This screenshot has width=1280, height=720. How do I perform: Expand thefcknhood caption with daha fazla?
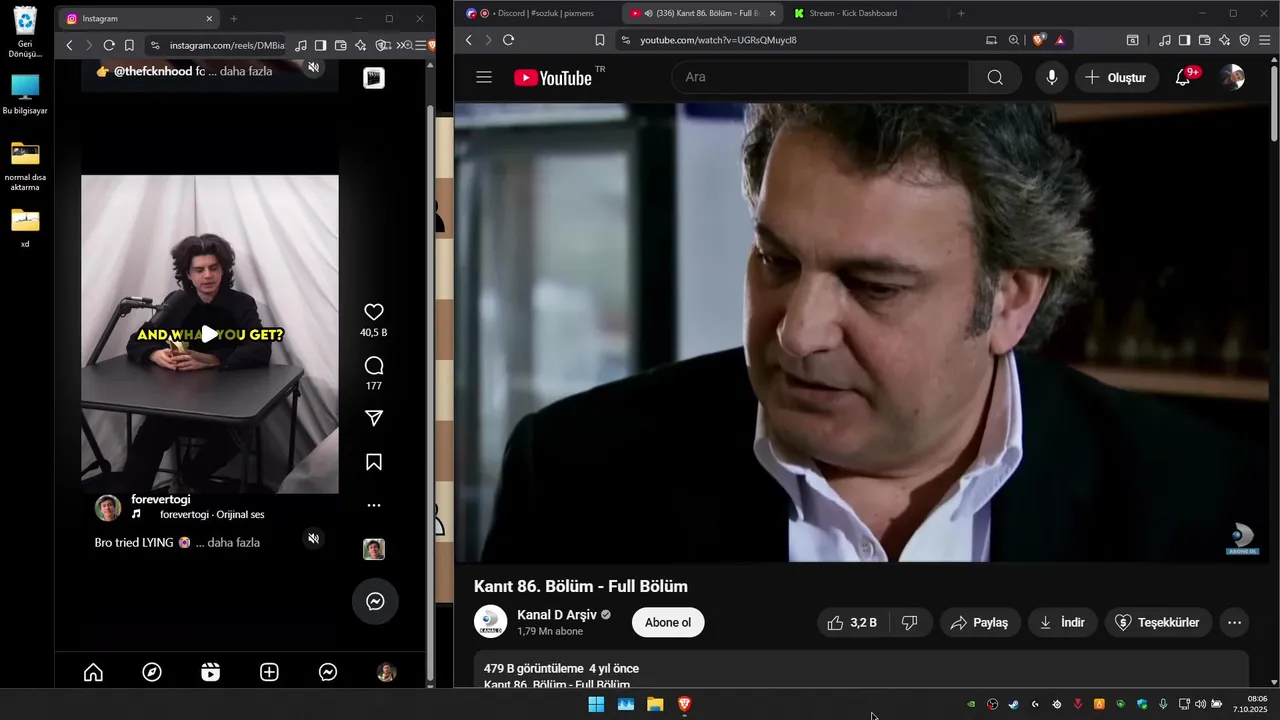click(246, 71)
